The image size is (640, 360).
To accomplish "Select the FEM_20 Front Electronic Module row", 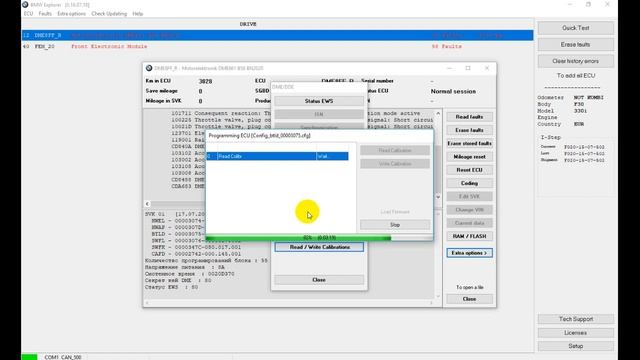I will (277, 47).
